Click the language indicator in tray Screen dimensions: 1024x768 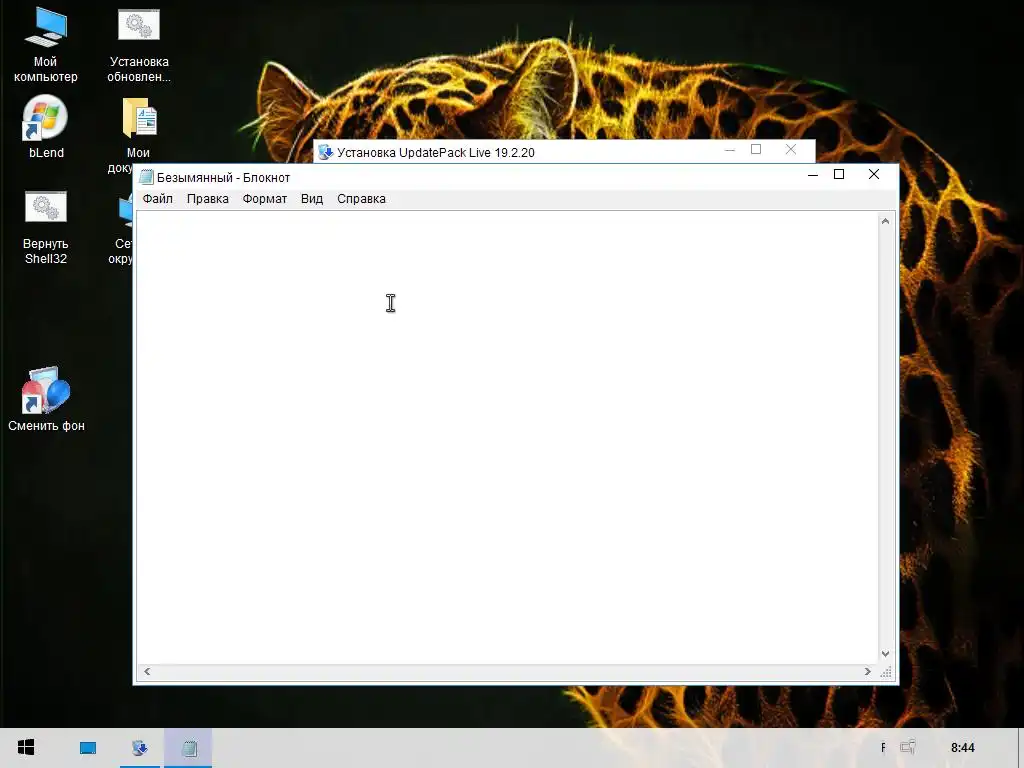pos(883,747)
